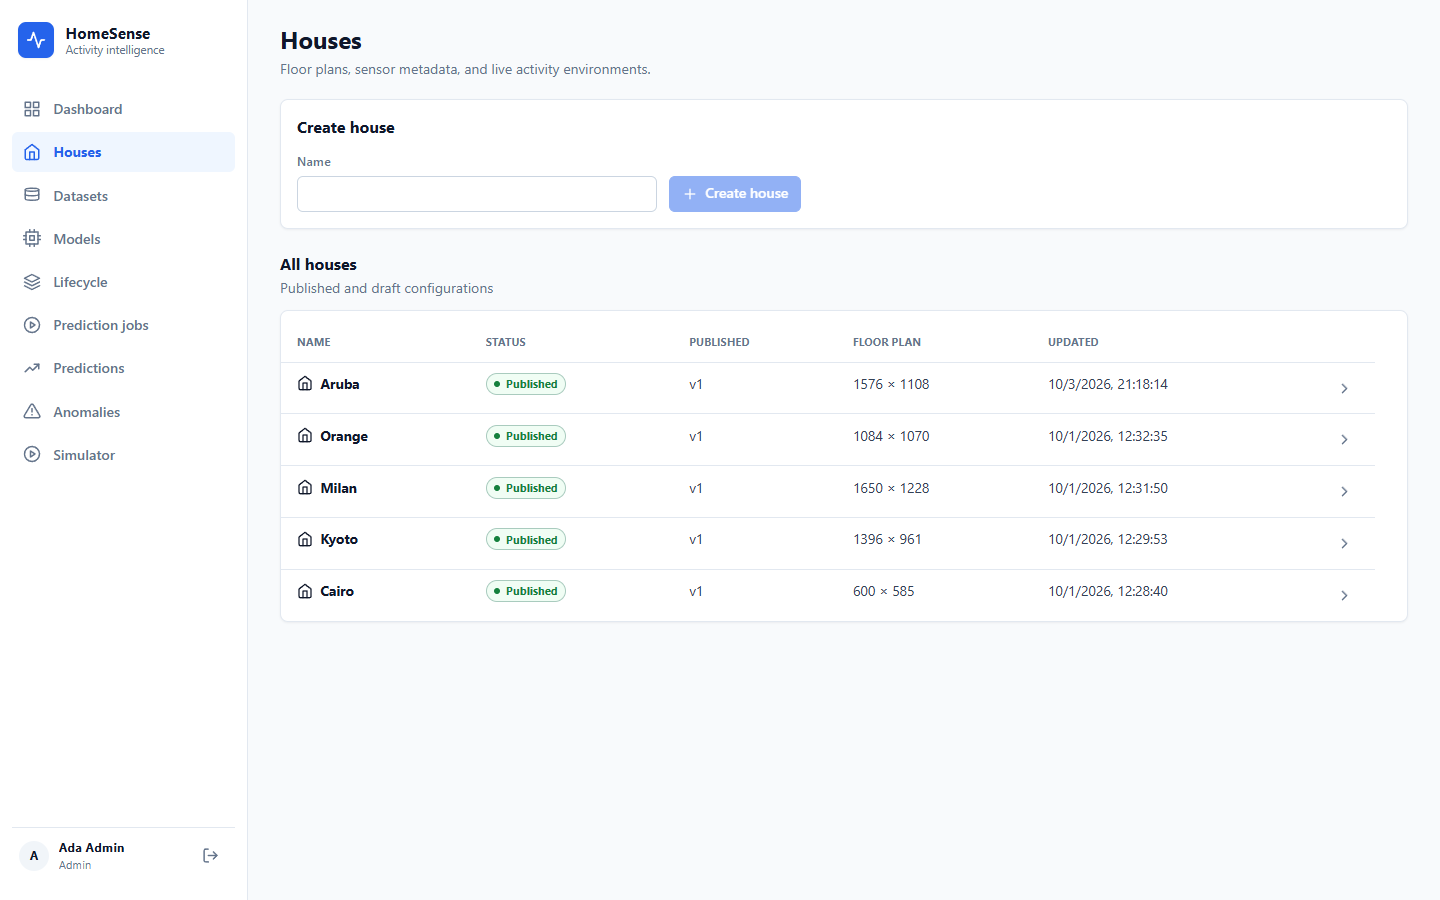Open the Aruba house name
This screenshot has height=900, width=1440.
coord(340,384)
